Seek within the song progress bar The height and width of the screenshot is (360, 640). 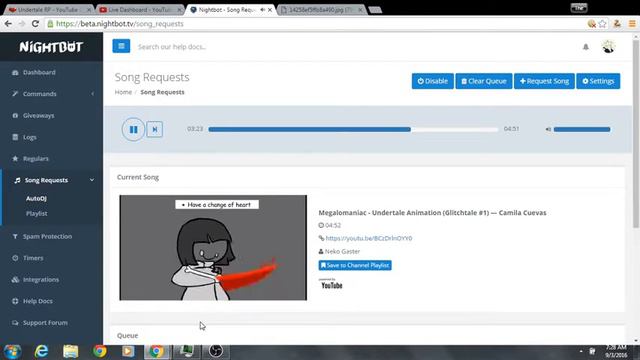coord(353,129)
